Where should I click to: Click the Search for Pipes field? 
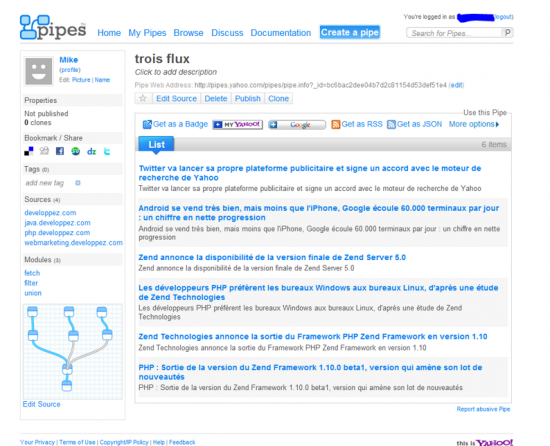(x=454, y=33)
